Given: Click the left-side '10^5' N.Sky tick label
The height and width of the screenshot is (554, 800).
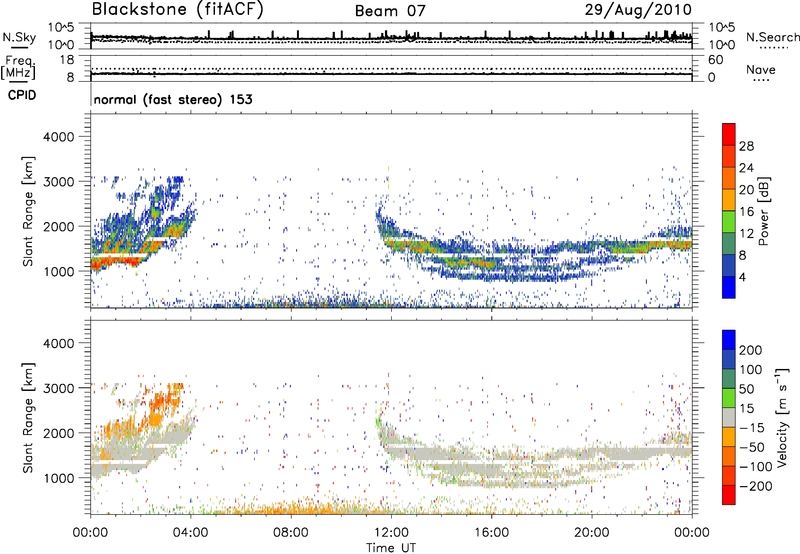Looking at the screenshot, I should click(61, 28).
